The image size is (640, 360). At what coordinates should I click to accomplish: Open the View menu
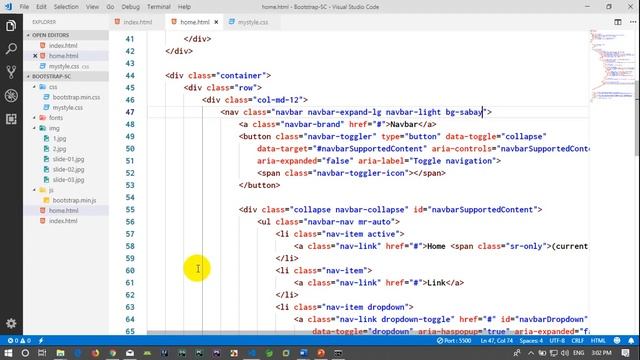[x=92, y=7]
